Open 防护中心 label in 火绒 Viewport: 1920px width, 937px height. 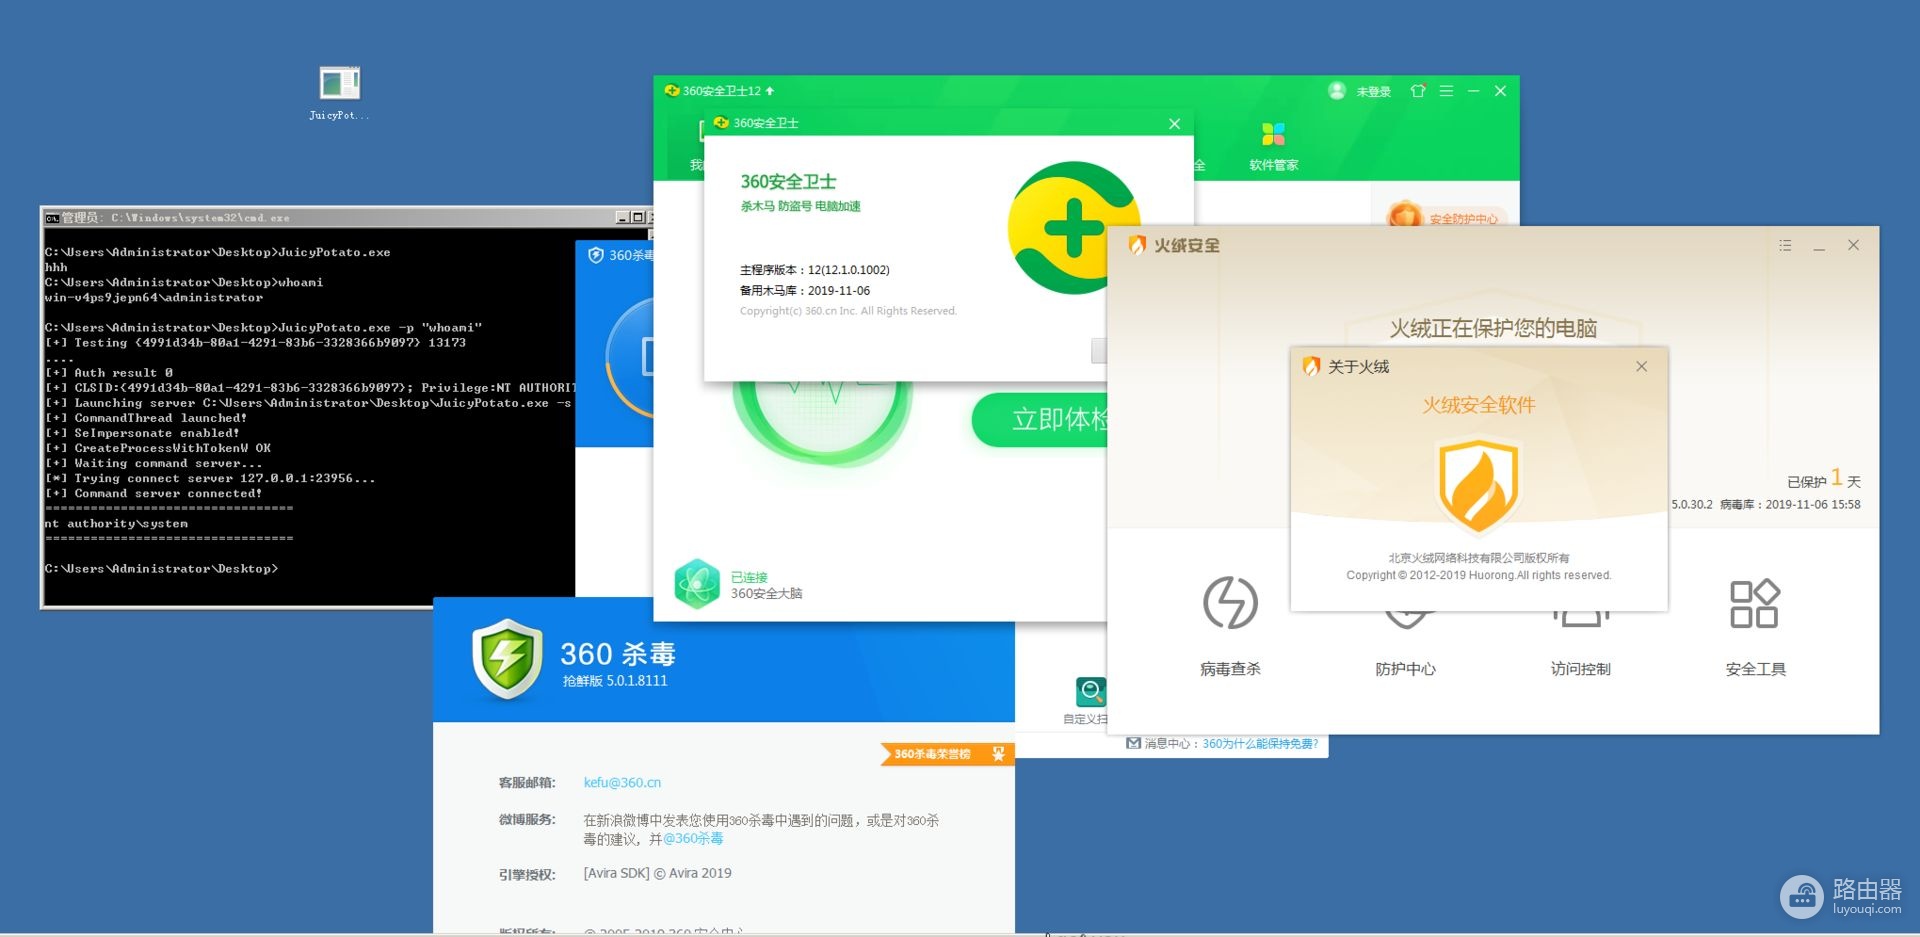click(x=1405, y=669)
